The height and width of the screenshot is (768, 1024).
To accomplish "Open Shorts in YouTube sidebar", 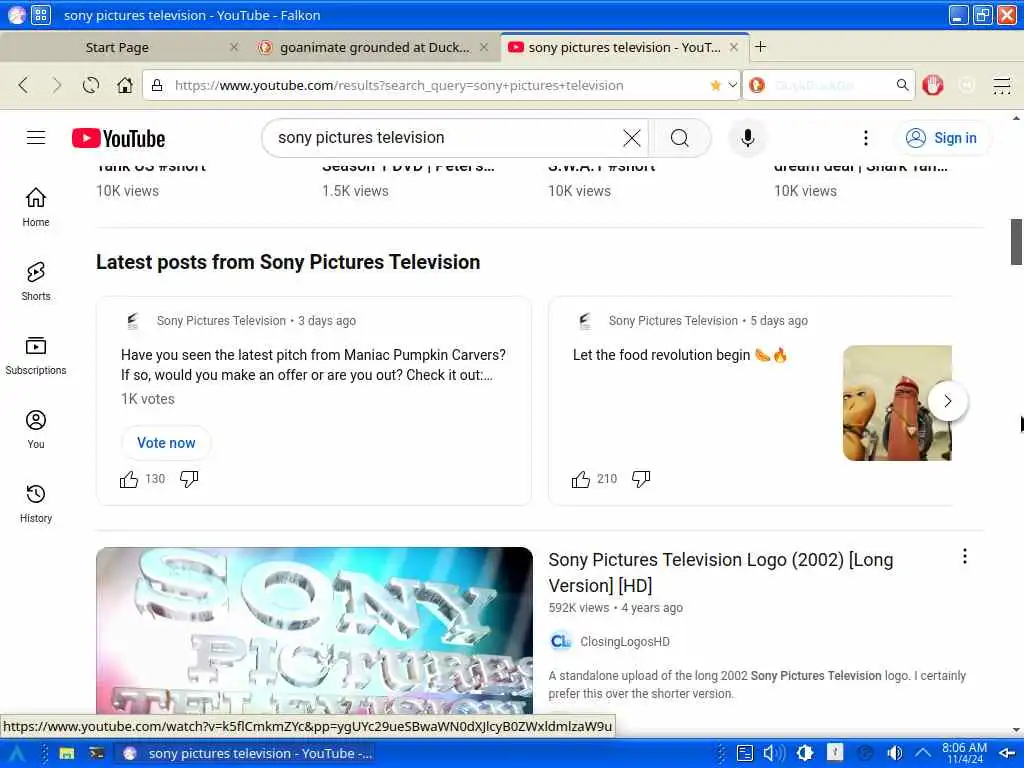I will 36,281.
